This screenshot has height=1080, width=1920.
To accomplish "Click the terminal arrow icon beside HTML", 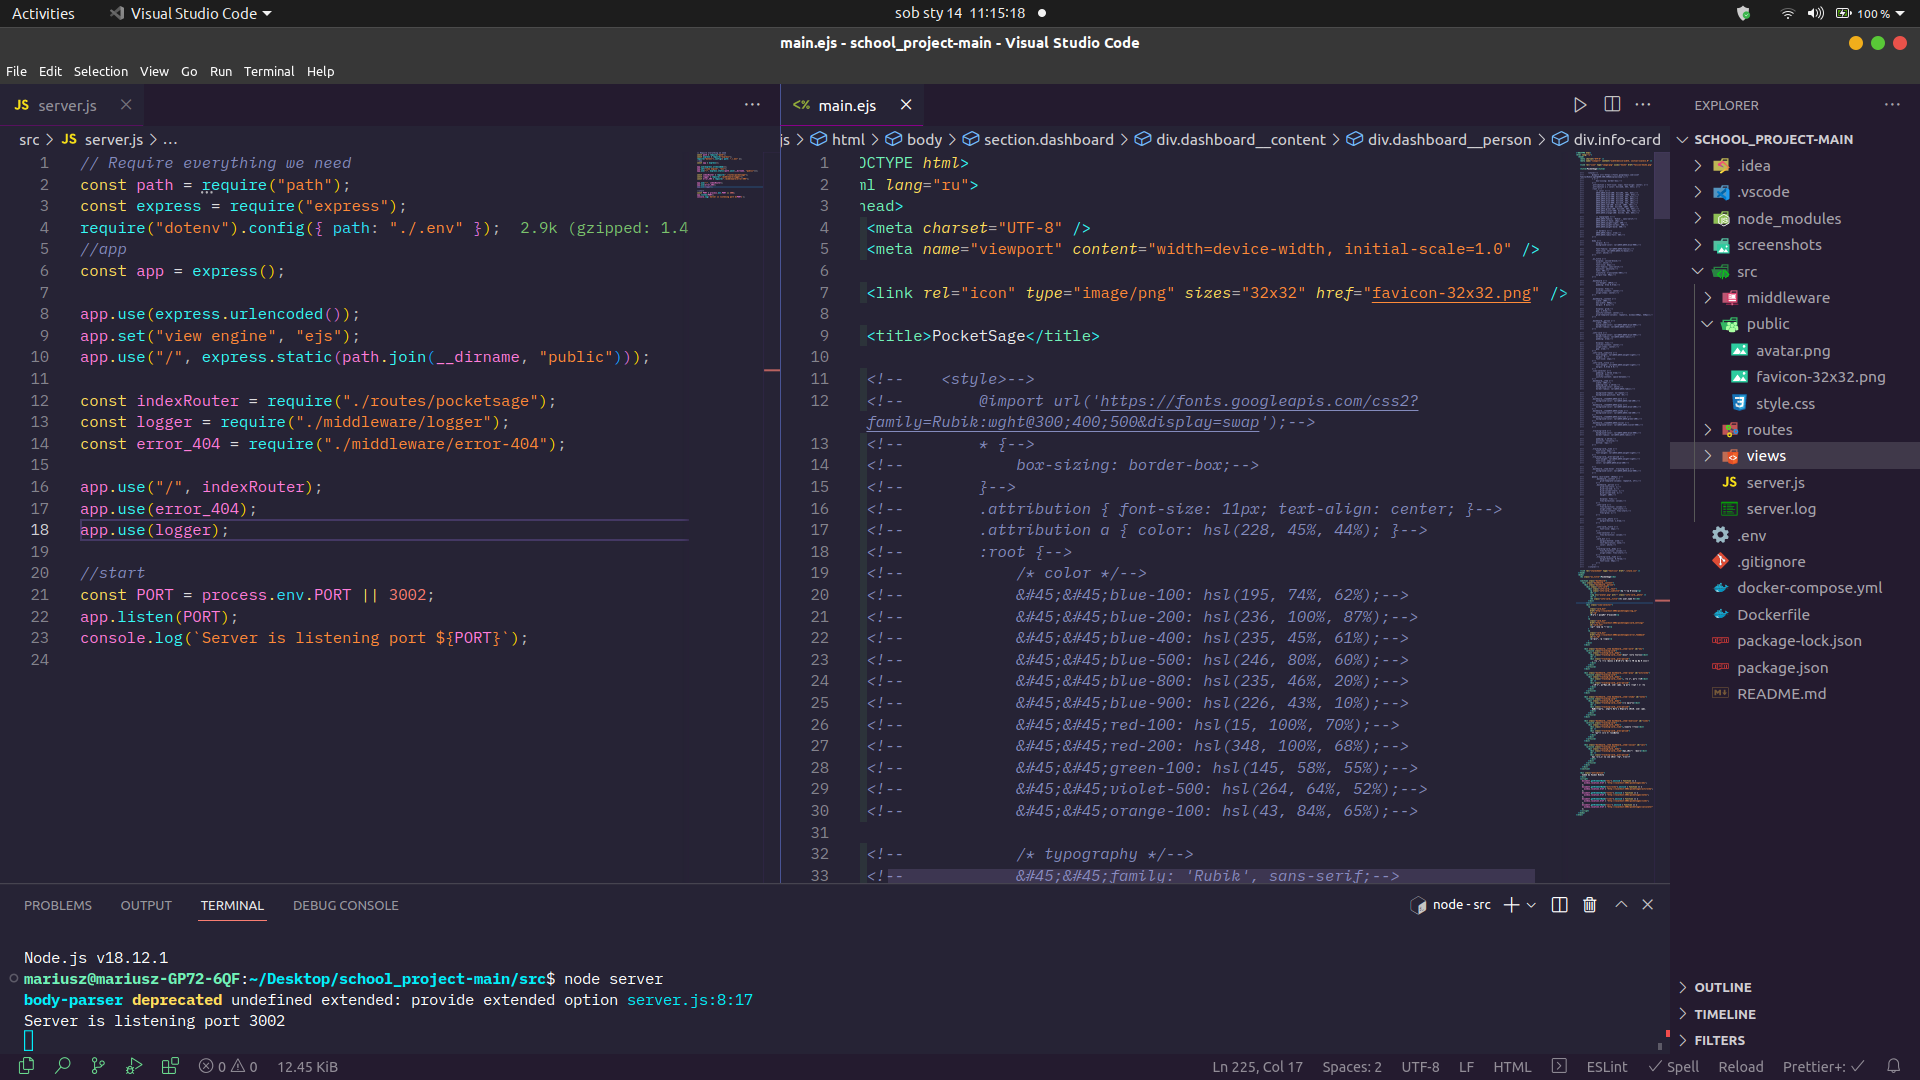I will tap(1559, 1066).
